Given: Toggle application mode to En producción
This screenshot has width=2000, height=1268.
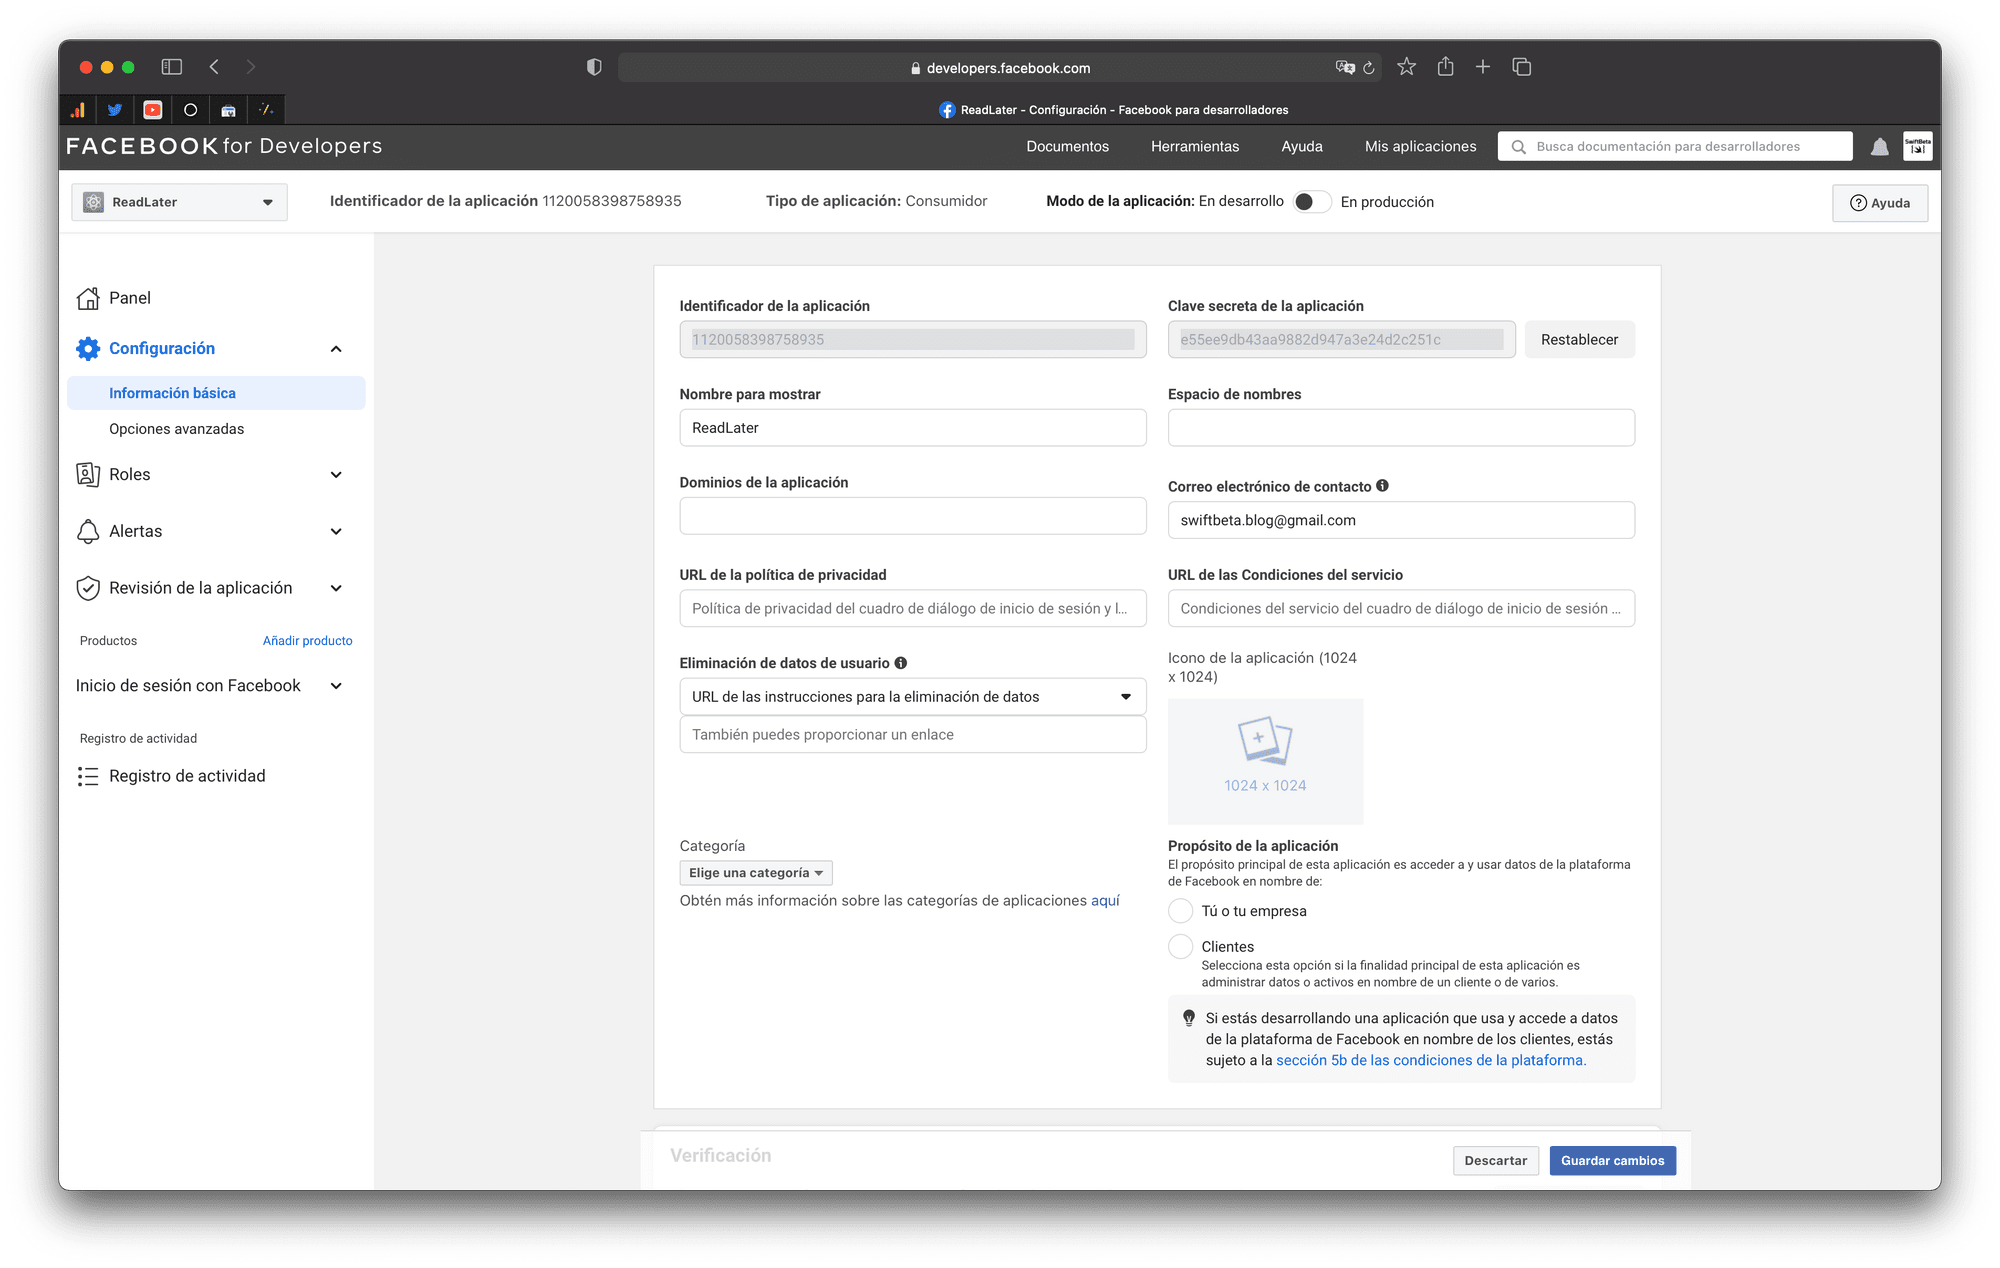Looking at the screenshot, I should (1311, 202).
